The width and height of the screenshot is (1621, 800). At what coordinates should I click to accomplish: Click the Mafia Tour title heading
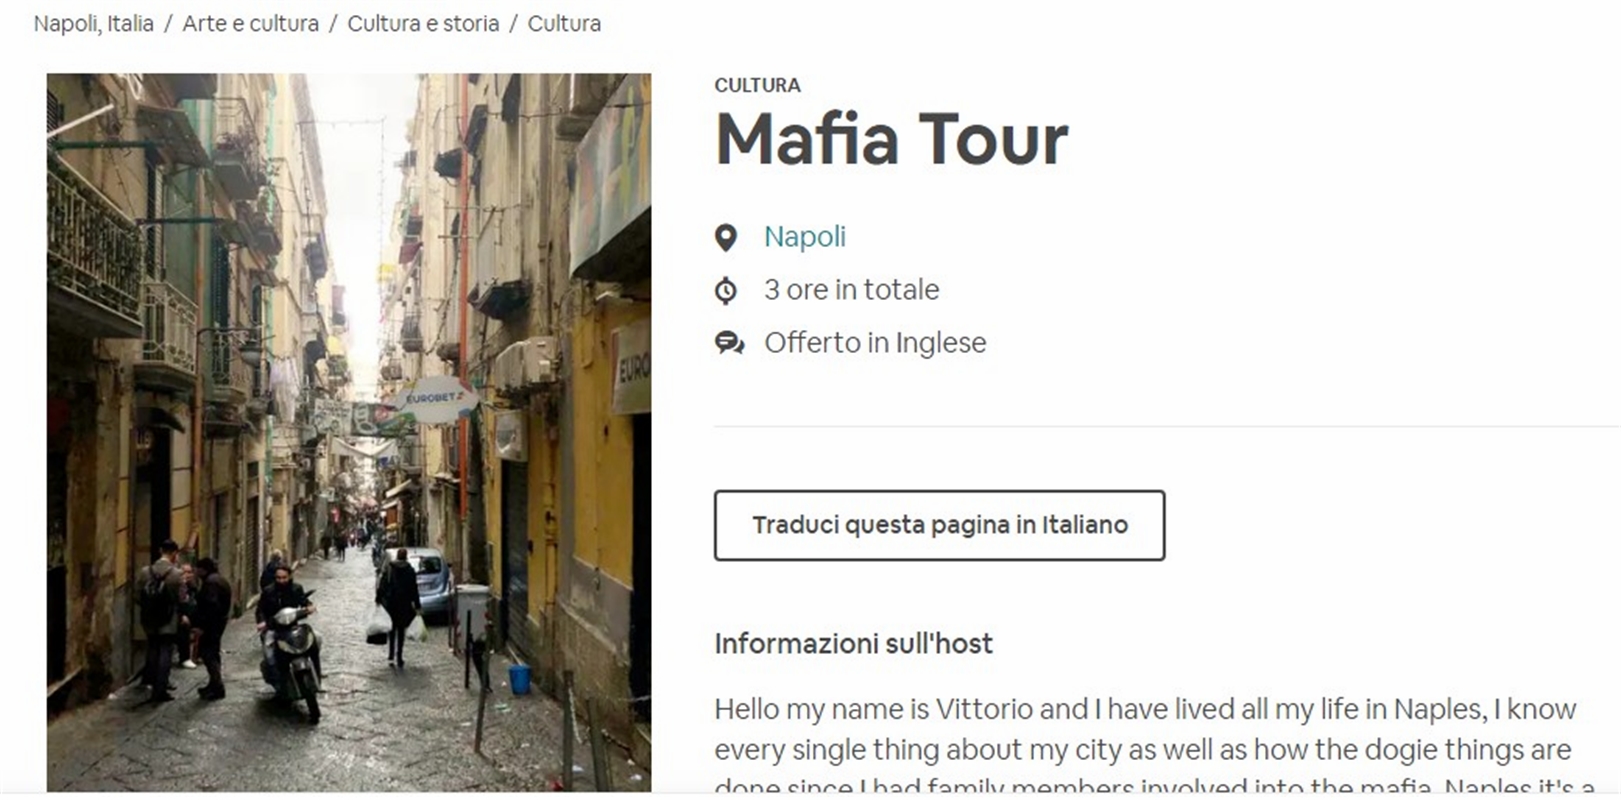point(892,139)
